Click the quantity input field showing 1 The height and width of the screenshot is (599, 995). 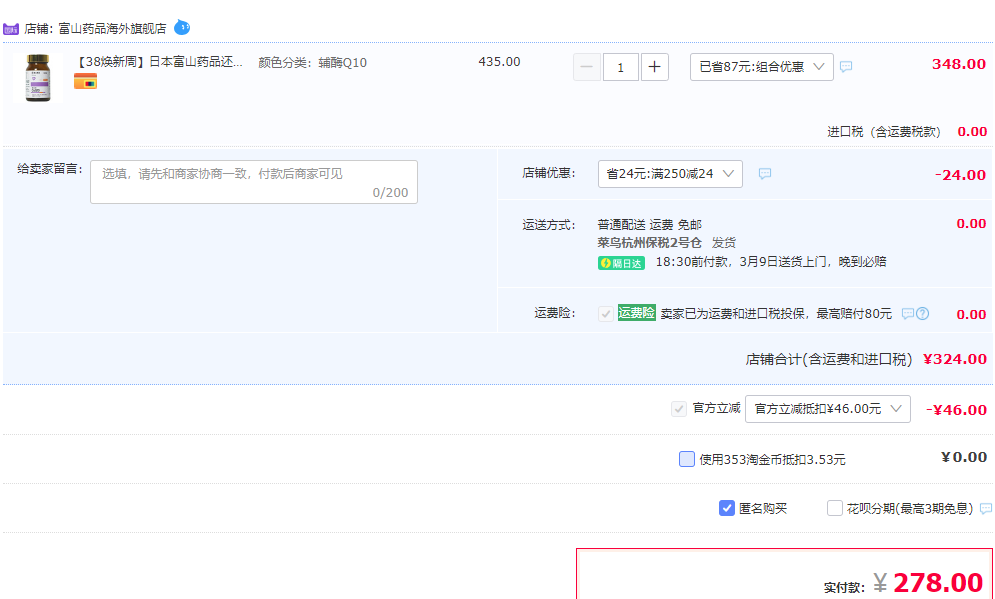(x=621, y=67)
